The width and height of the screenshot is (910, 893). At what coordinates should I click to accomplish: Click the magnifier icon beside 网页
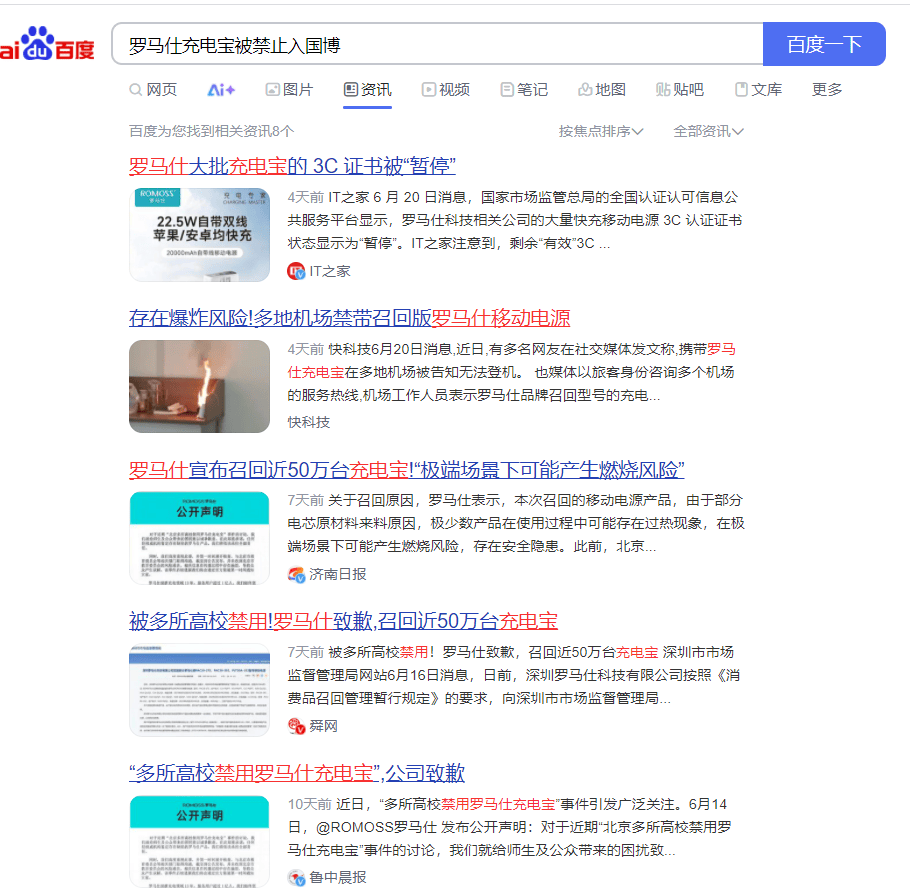[135, 90]
